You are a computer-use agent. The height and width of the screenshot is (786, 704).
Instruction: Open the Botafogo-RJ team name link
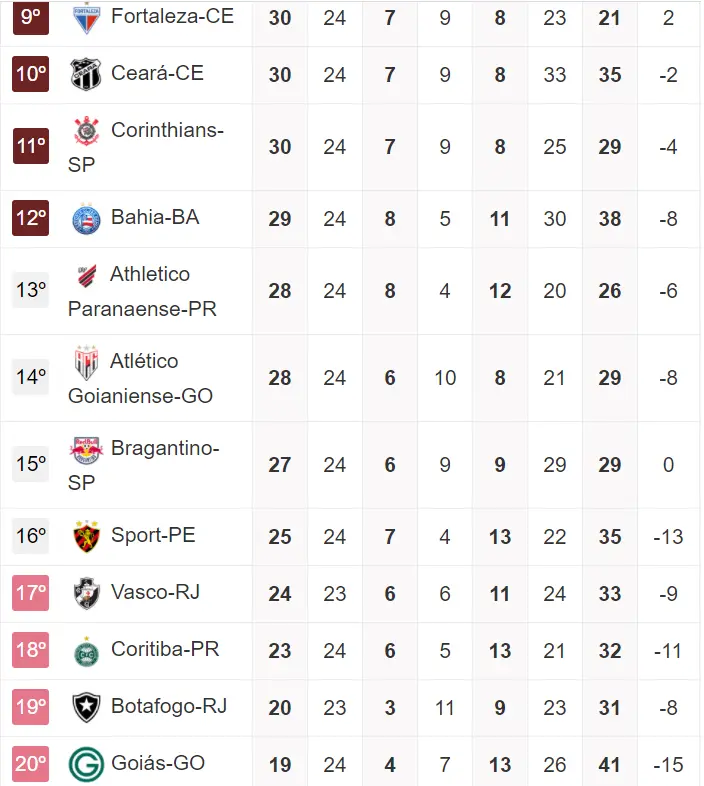(169, 706)
